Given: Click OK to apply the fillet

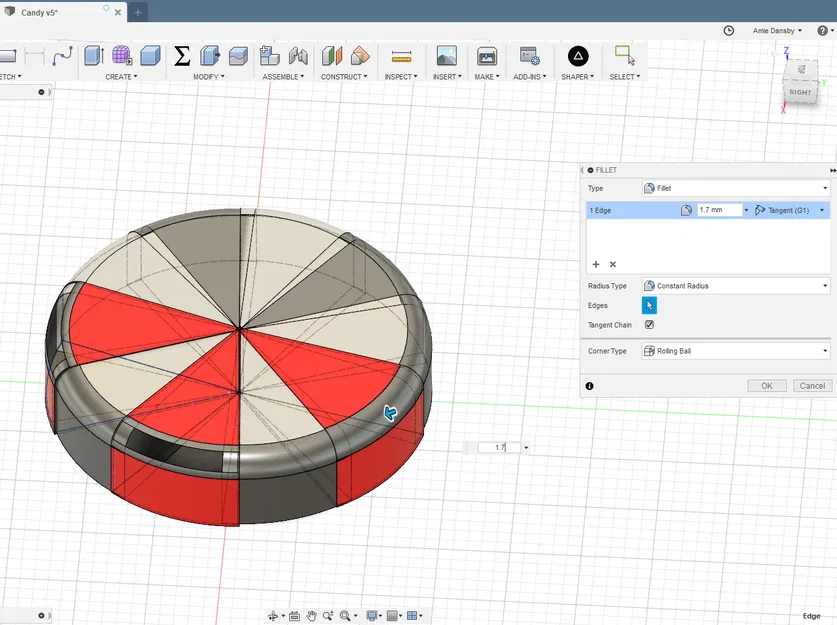Looking at the screenshot, I should [766, 385].
